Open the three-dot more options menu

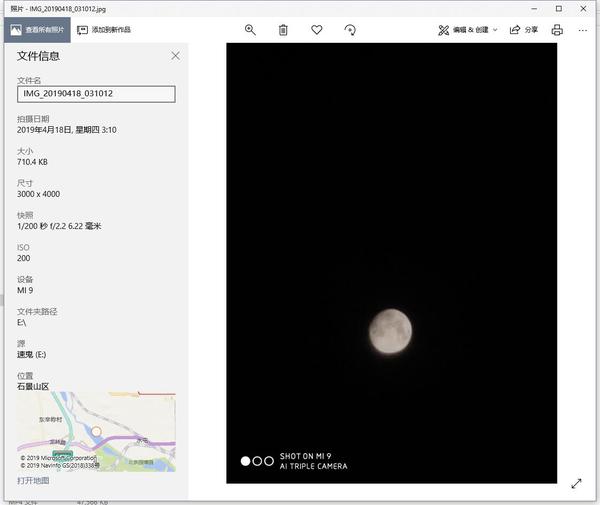[583, 30]
